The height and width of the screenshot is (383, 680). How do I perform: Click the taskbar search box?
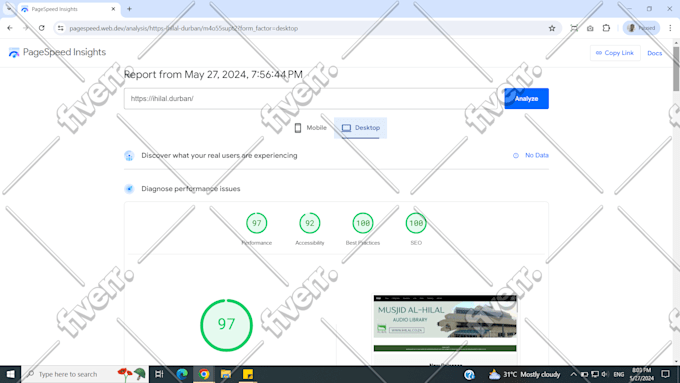pyautogui.click(x=85, y=374)
